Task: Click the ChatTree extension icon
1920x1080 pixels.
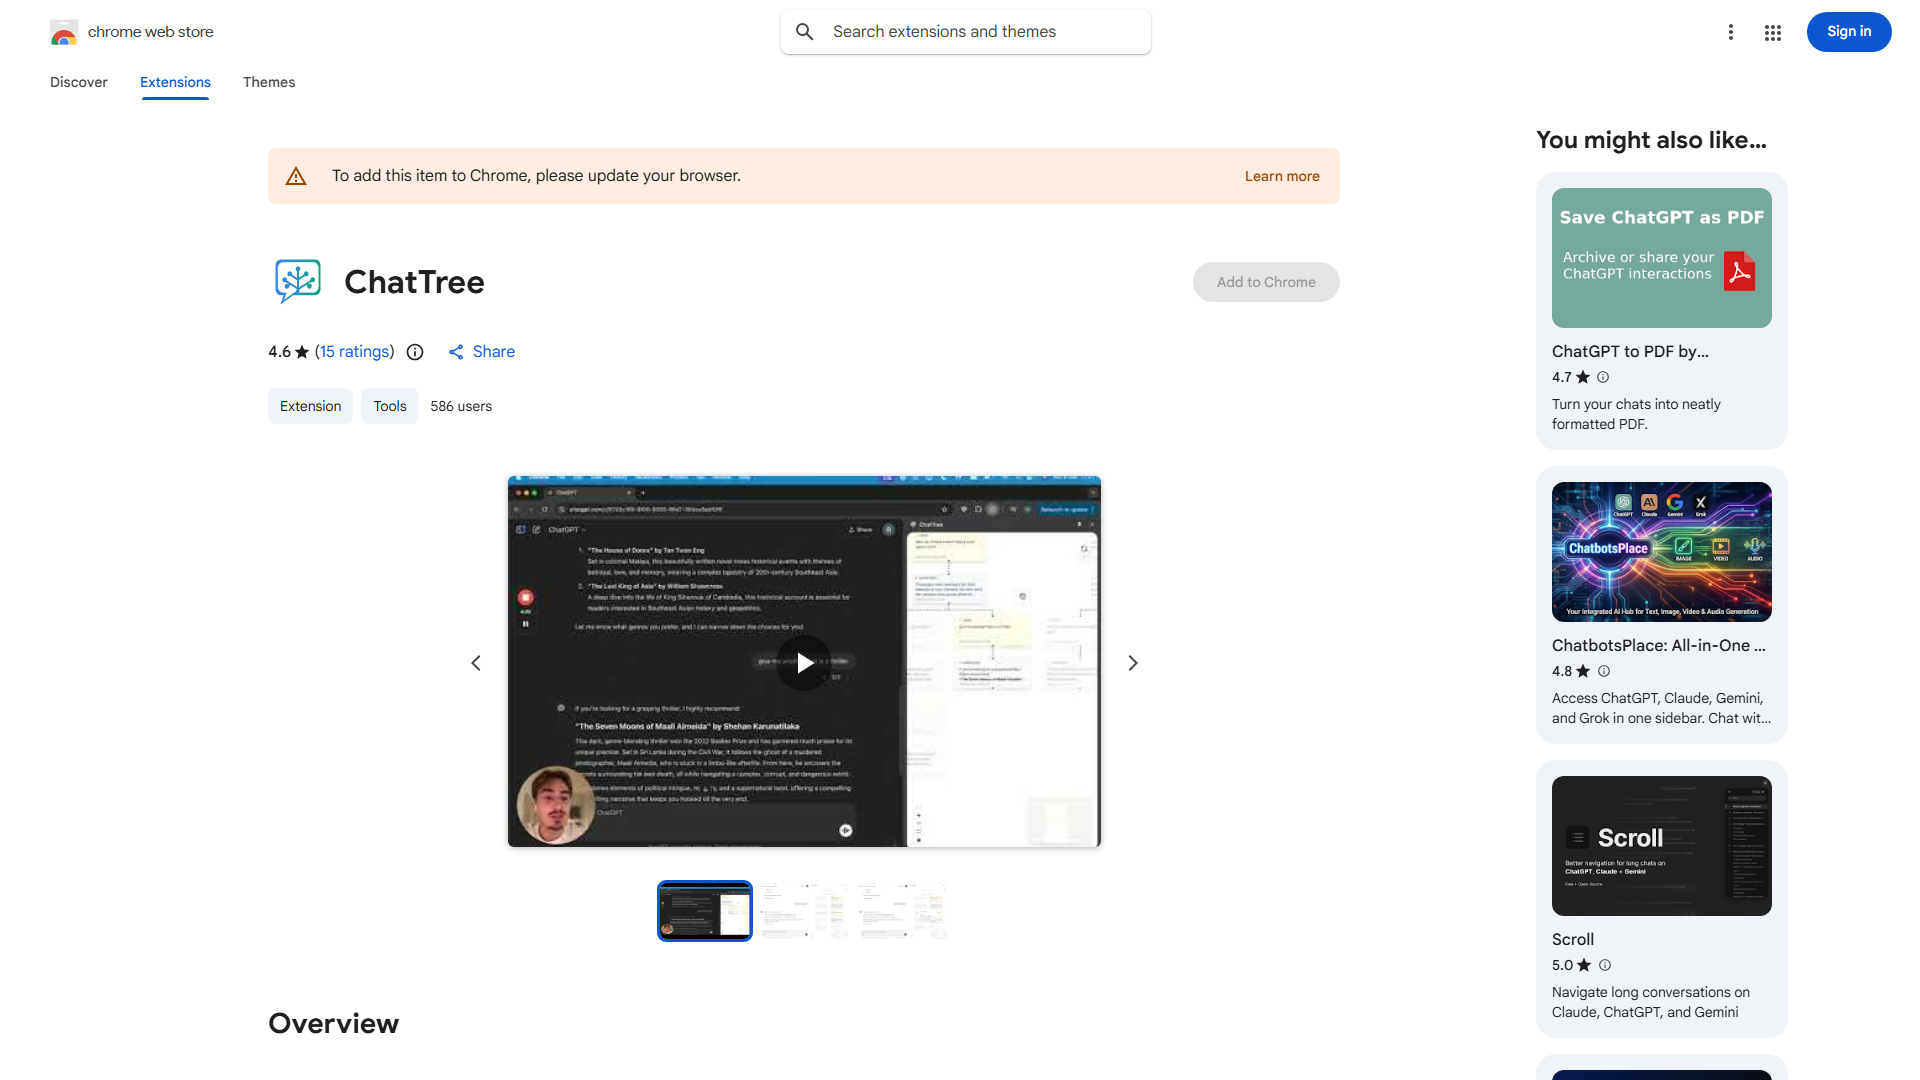Action: click(x=297, y=281)
